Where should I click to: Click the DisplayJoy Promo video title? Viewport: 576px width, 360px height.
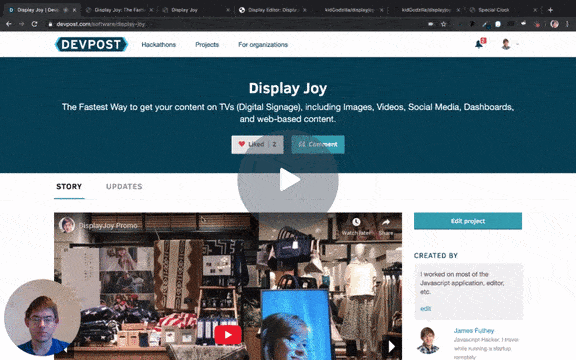click(x=108, y=226)
